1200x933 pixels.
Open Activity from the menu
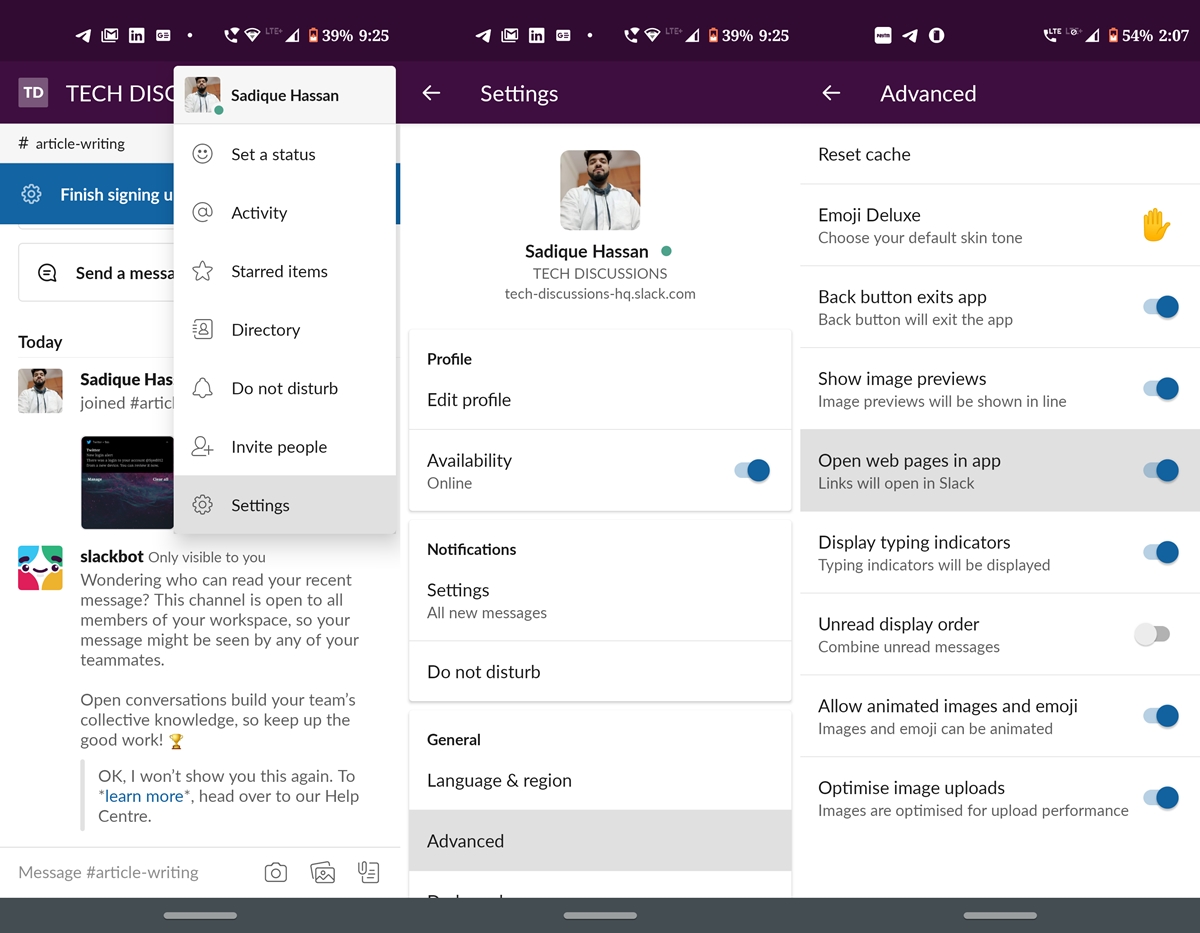click(x=285, y=212)
